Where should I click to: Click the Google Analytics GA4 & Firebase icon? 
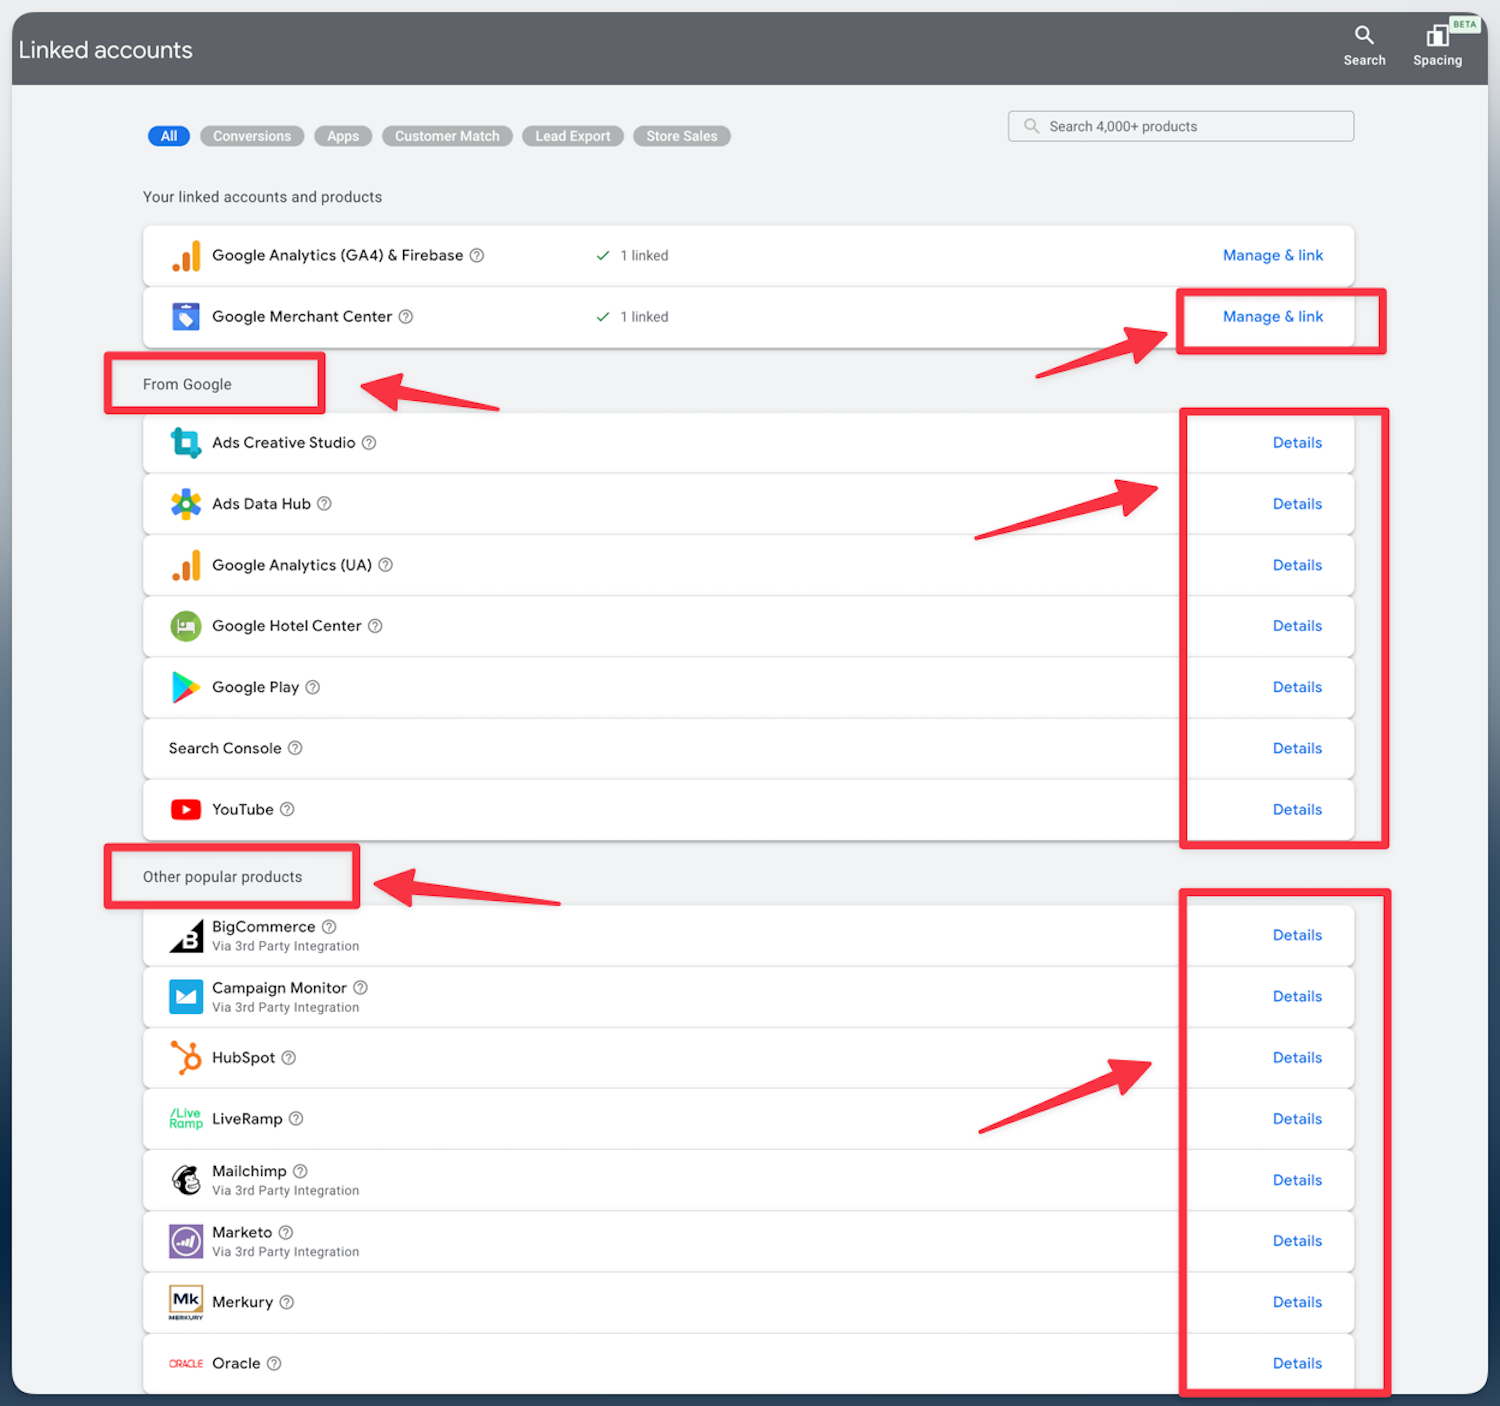(186, 256)
